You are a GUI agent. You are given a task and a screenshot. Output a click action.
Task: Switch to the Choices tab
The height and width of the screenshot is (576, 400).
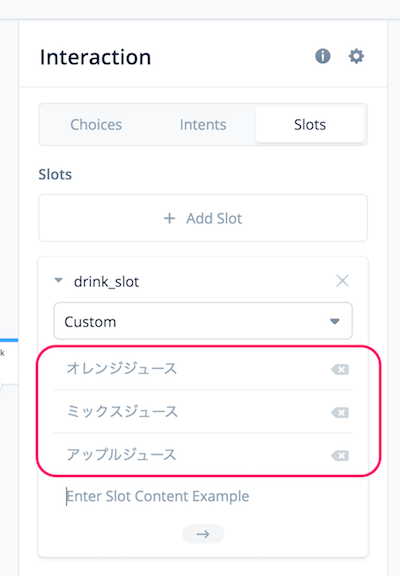tap(96, 125)
